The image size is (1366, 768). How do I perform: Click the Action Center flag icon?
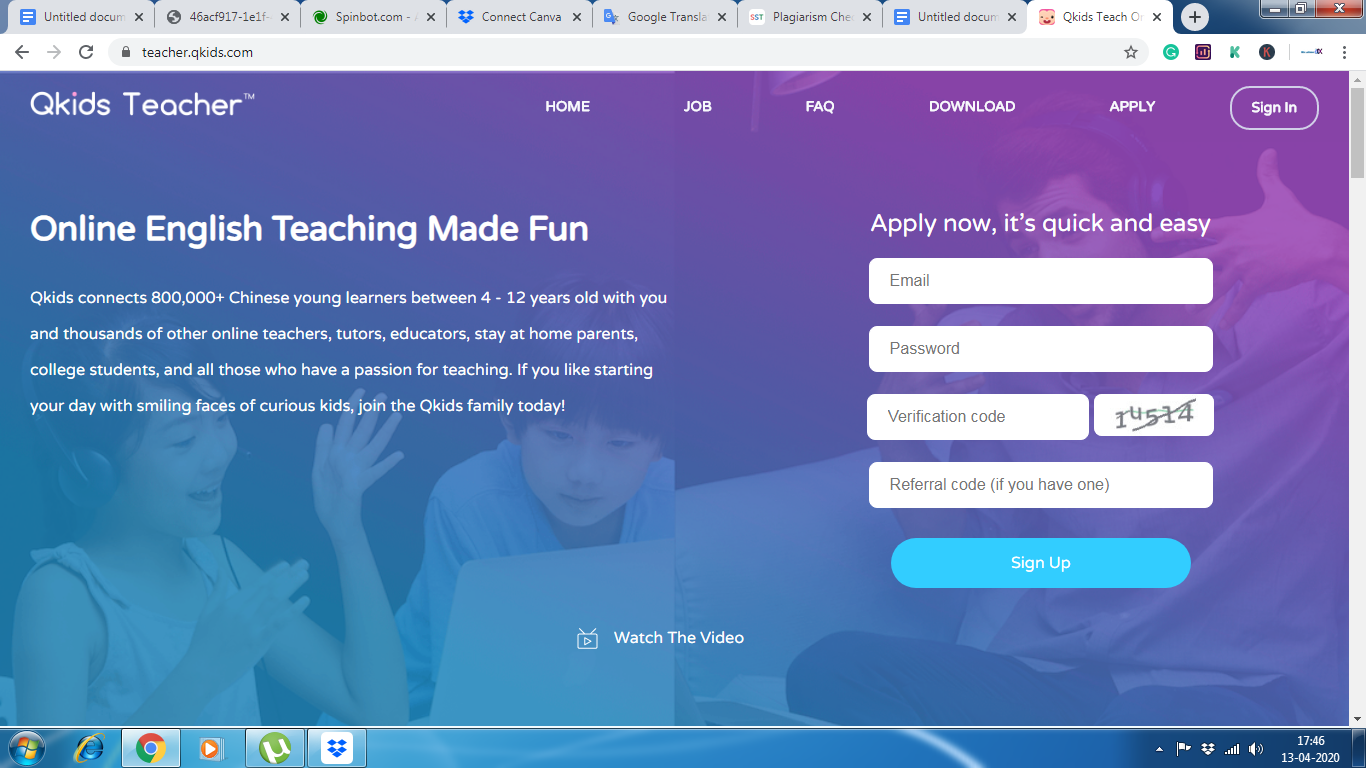1183,749
